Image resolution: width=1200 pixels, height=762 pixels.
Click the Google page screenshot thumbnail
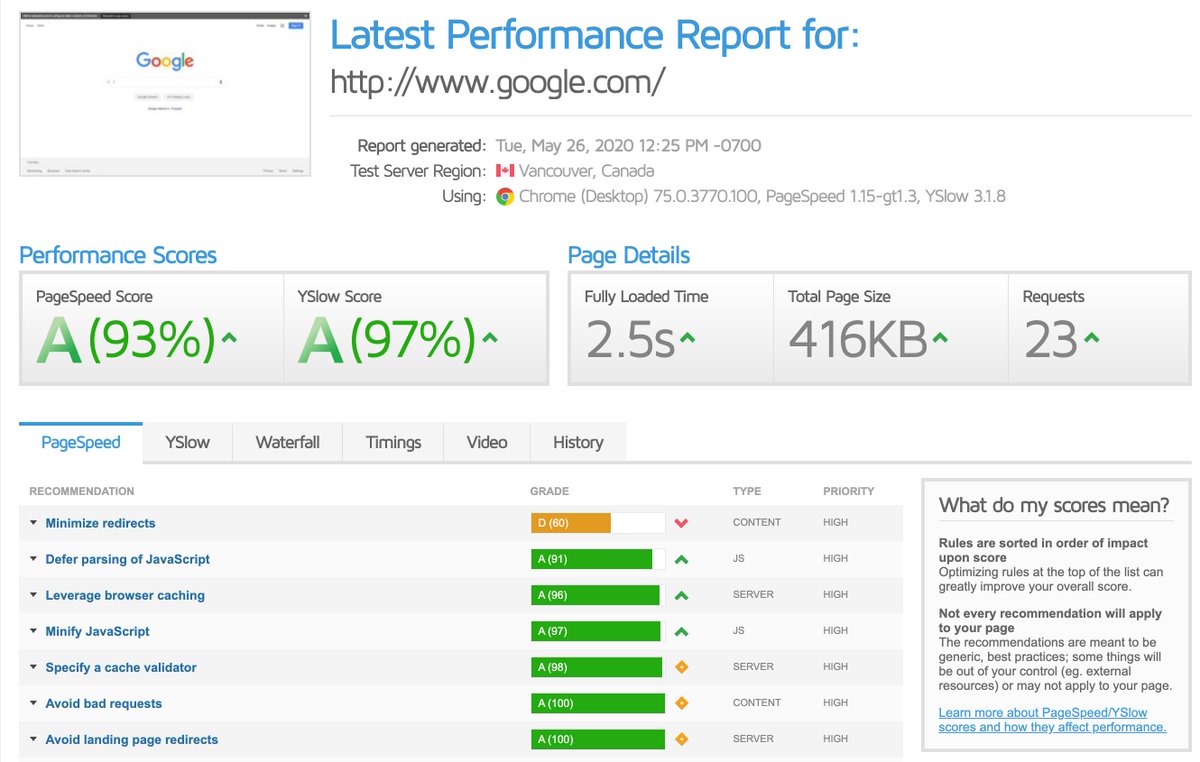click(x=165, y=95)
